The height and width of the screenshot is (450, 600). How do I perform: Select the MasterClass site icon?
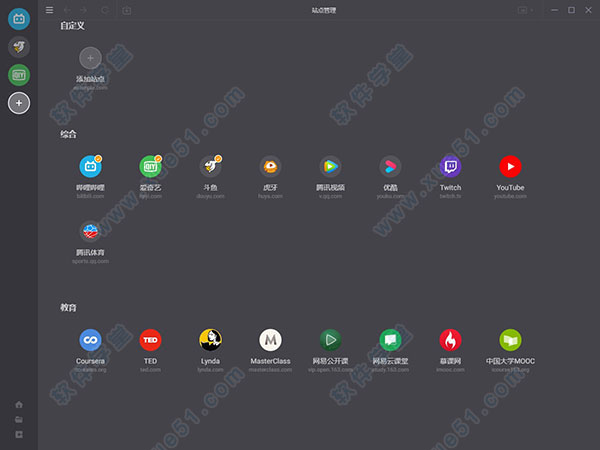pyautogui.click(x=270, y=340)
